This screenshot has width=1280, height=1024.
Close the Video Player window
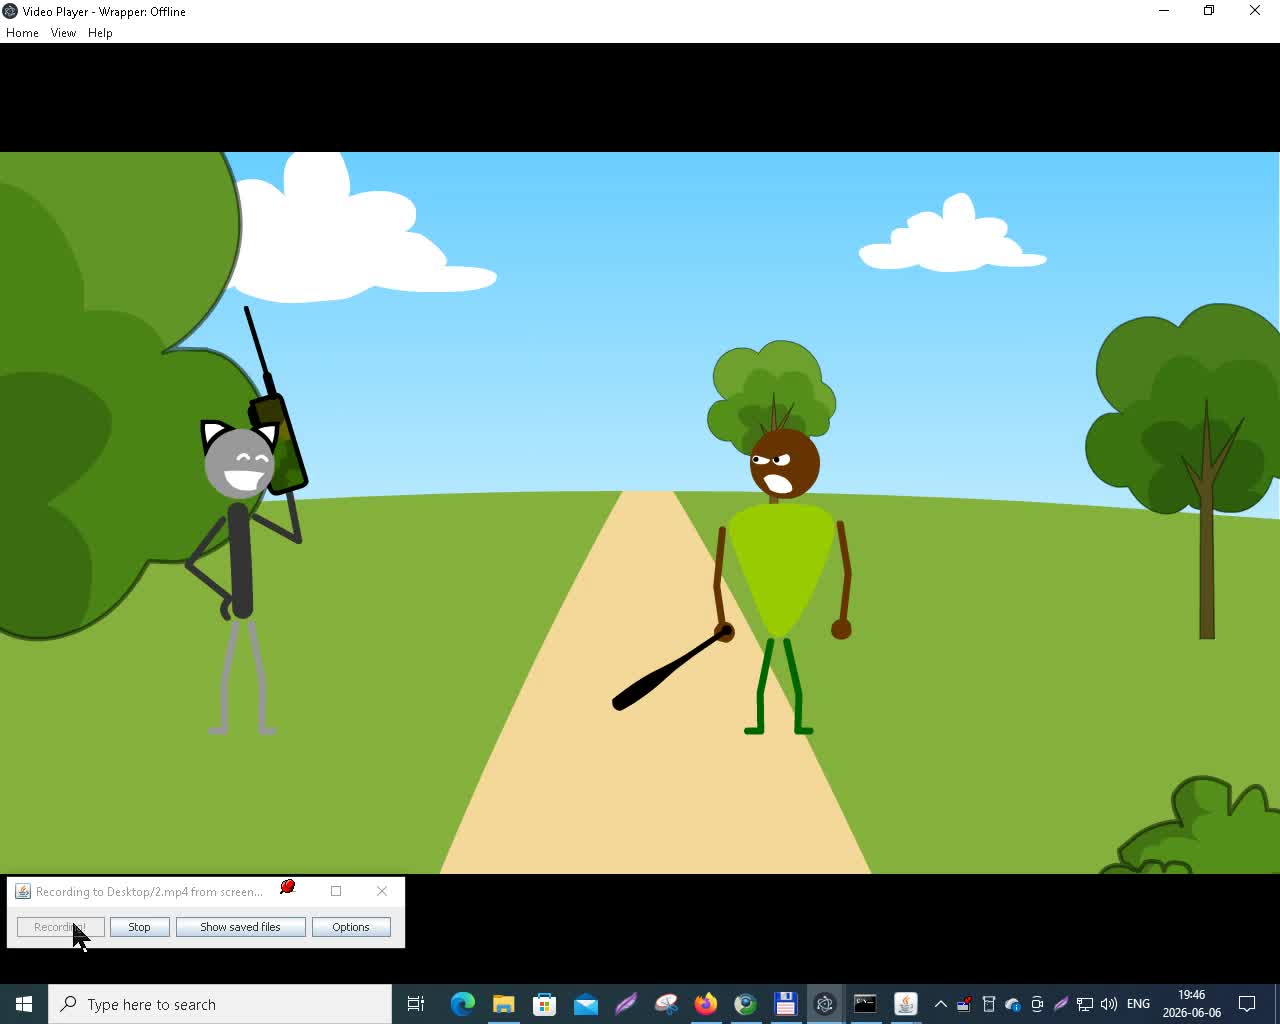click(1255, 11)
